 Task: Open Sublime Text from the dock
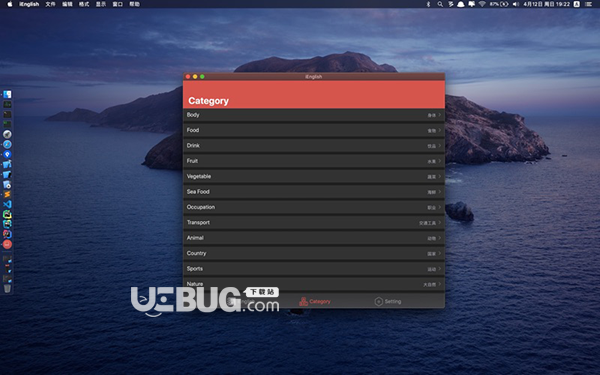(x=7, y=194)
